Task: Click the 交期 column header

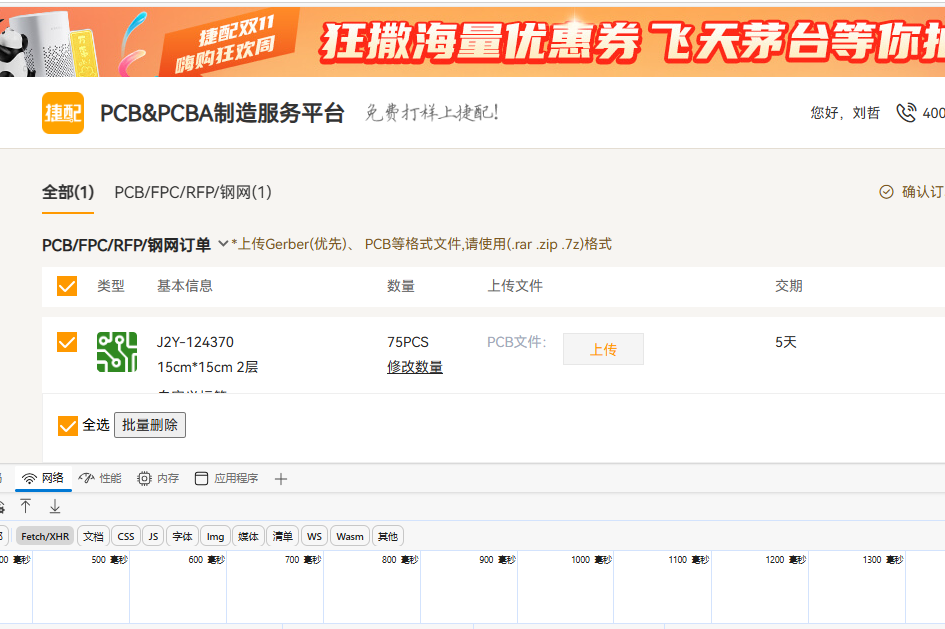Action: coord(789,286)
